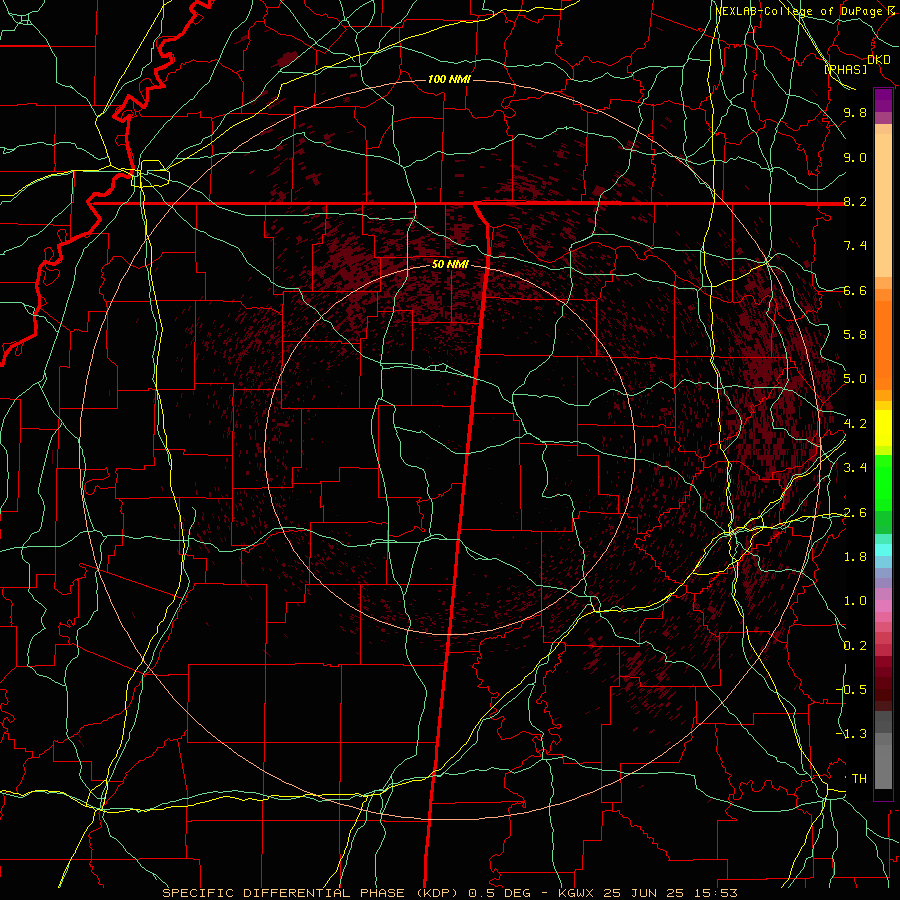Click the bright green band in the color bar
This screenshot has width=900, height=900.
pyautogui.click(x=883, y=482)
